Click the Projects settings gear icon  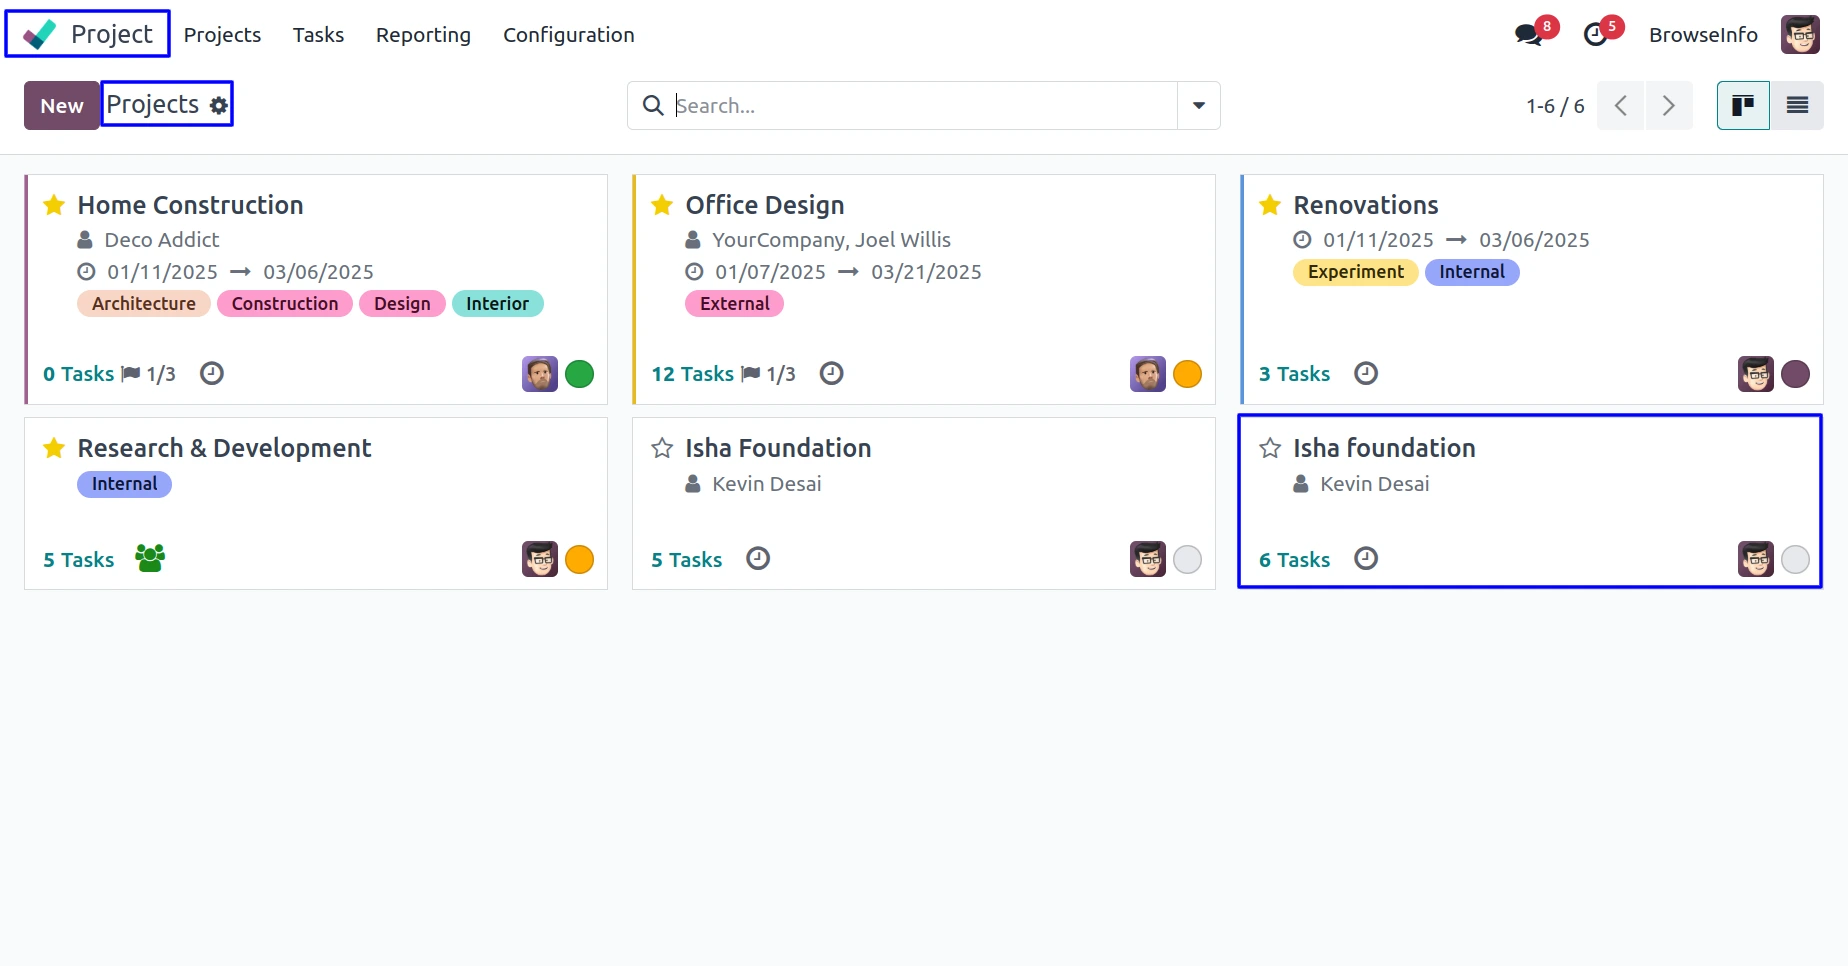click(219, 105)
